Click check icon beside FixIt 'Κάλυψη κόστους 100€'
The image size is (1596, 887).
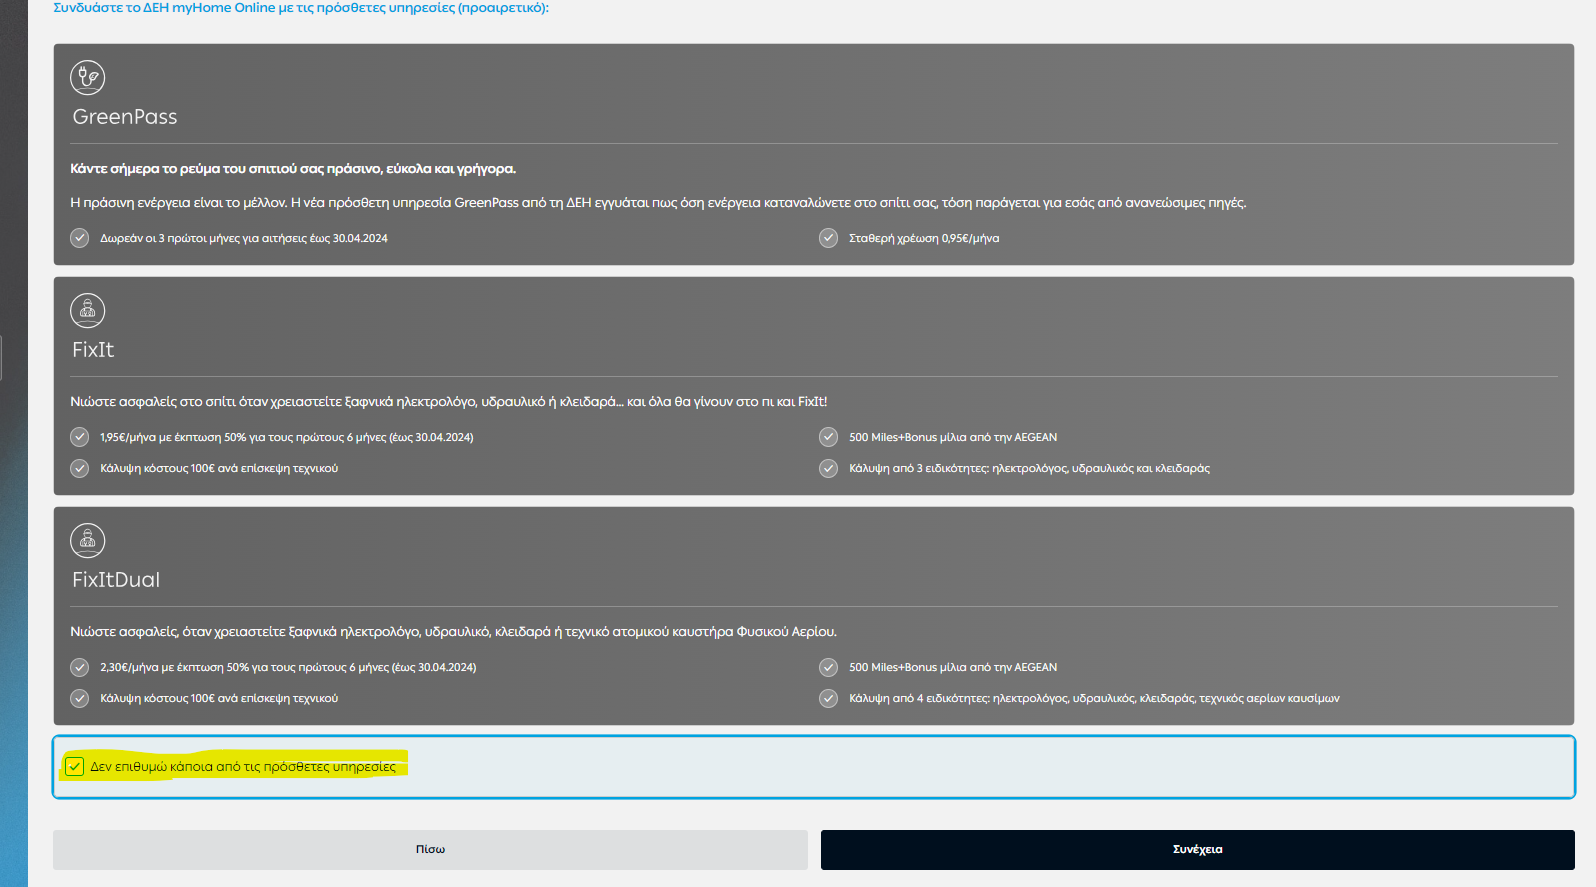pyautogui.click(x=80, y=468)
